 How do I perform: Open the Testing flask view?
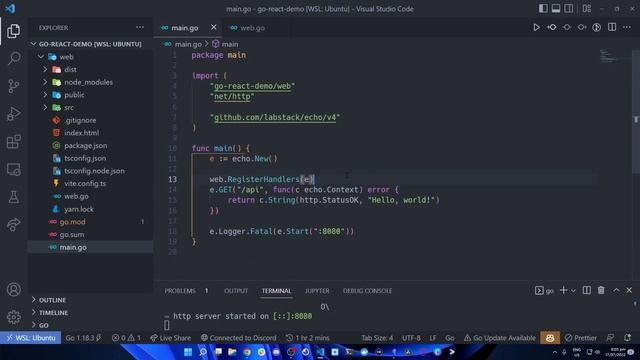[13, 197]
